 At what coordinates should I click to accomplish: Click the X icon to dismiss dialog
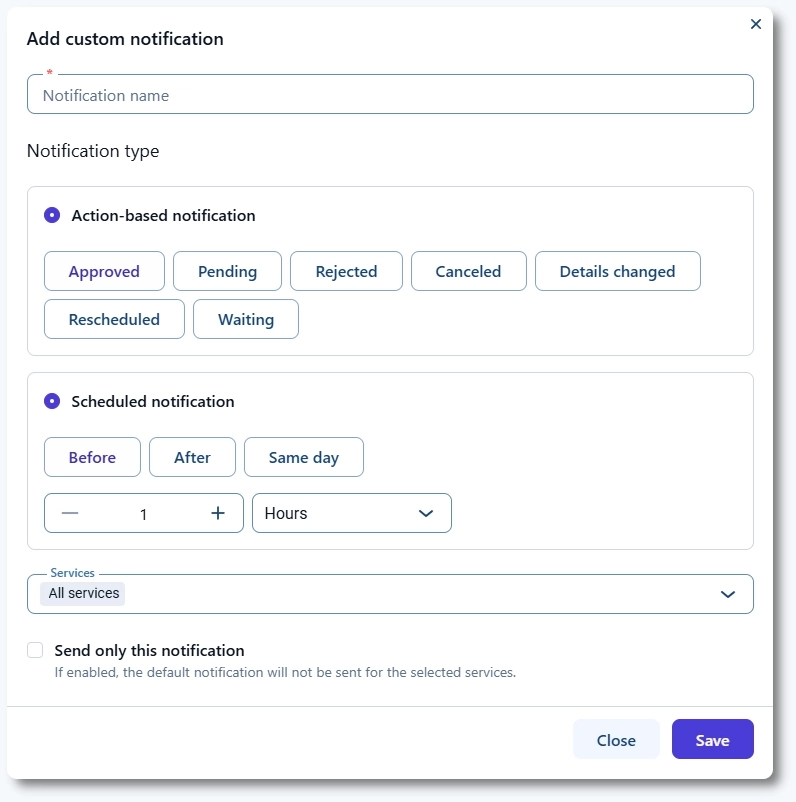tap(756, 24)
